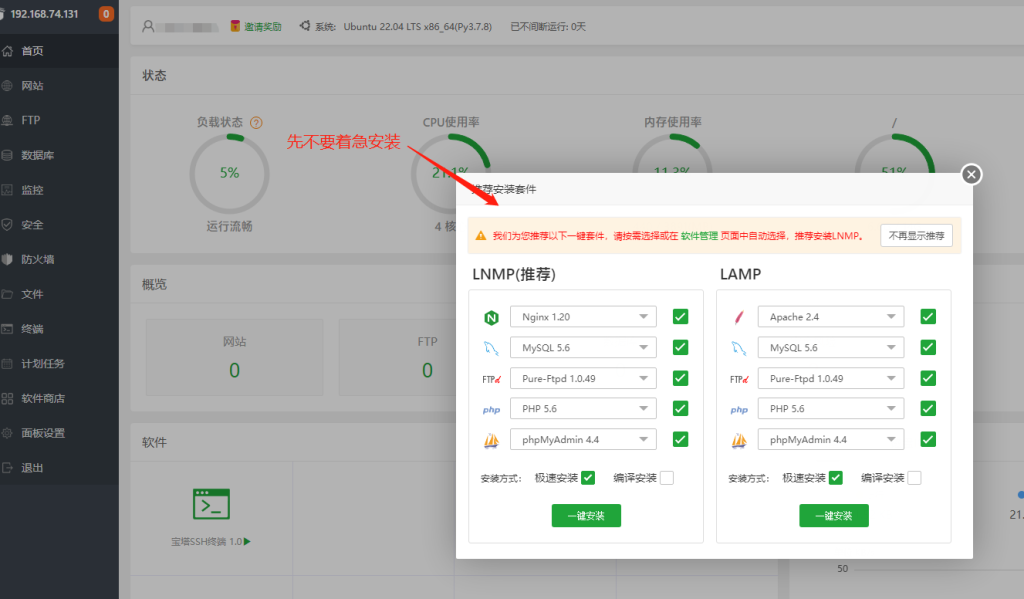
Task: Open the Apache 2.4 version dropdown
Action: [x=831, y=317]
